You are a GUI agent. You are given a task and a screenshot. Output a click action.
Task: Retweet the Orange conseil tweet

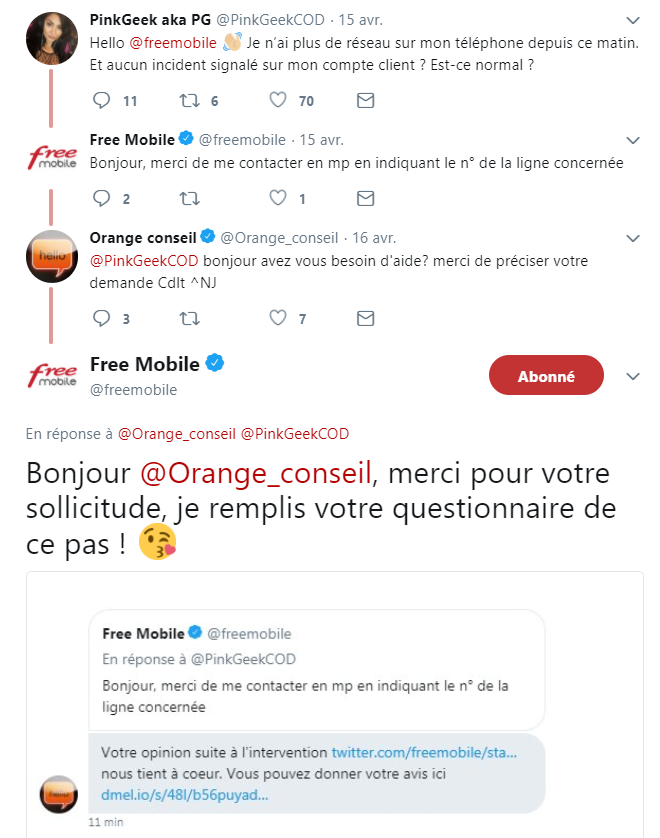(187, 318)
